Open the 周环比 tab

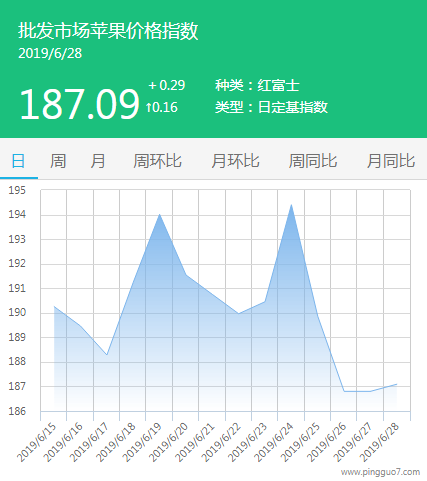coord(157,161)
